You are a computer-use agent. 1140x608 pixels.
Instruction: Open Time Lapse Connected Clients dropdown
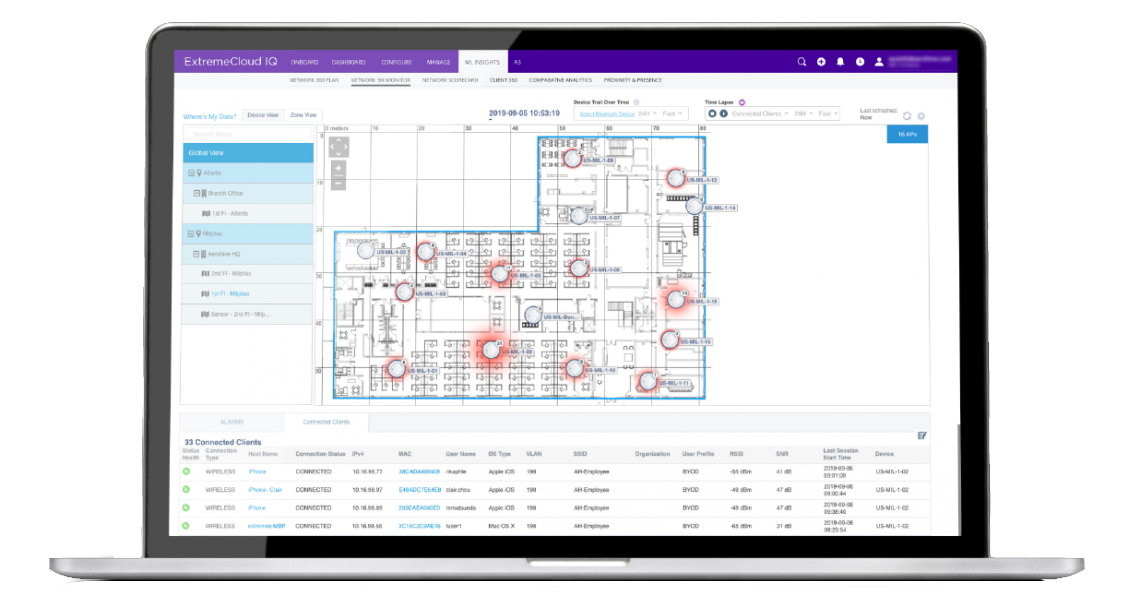point(760,113)
